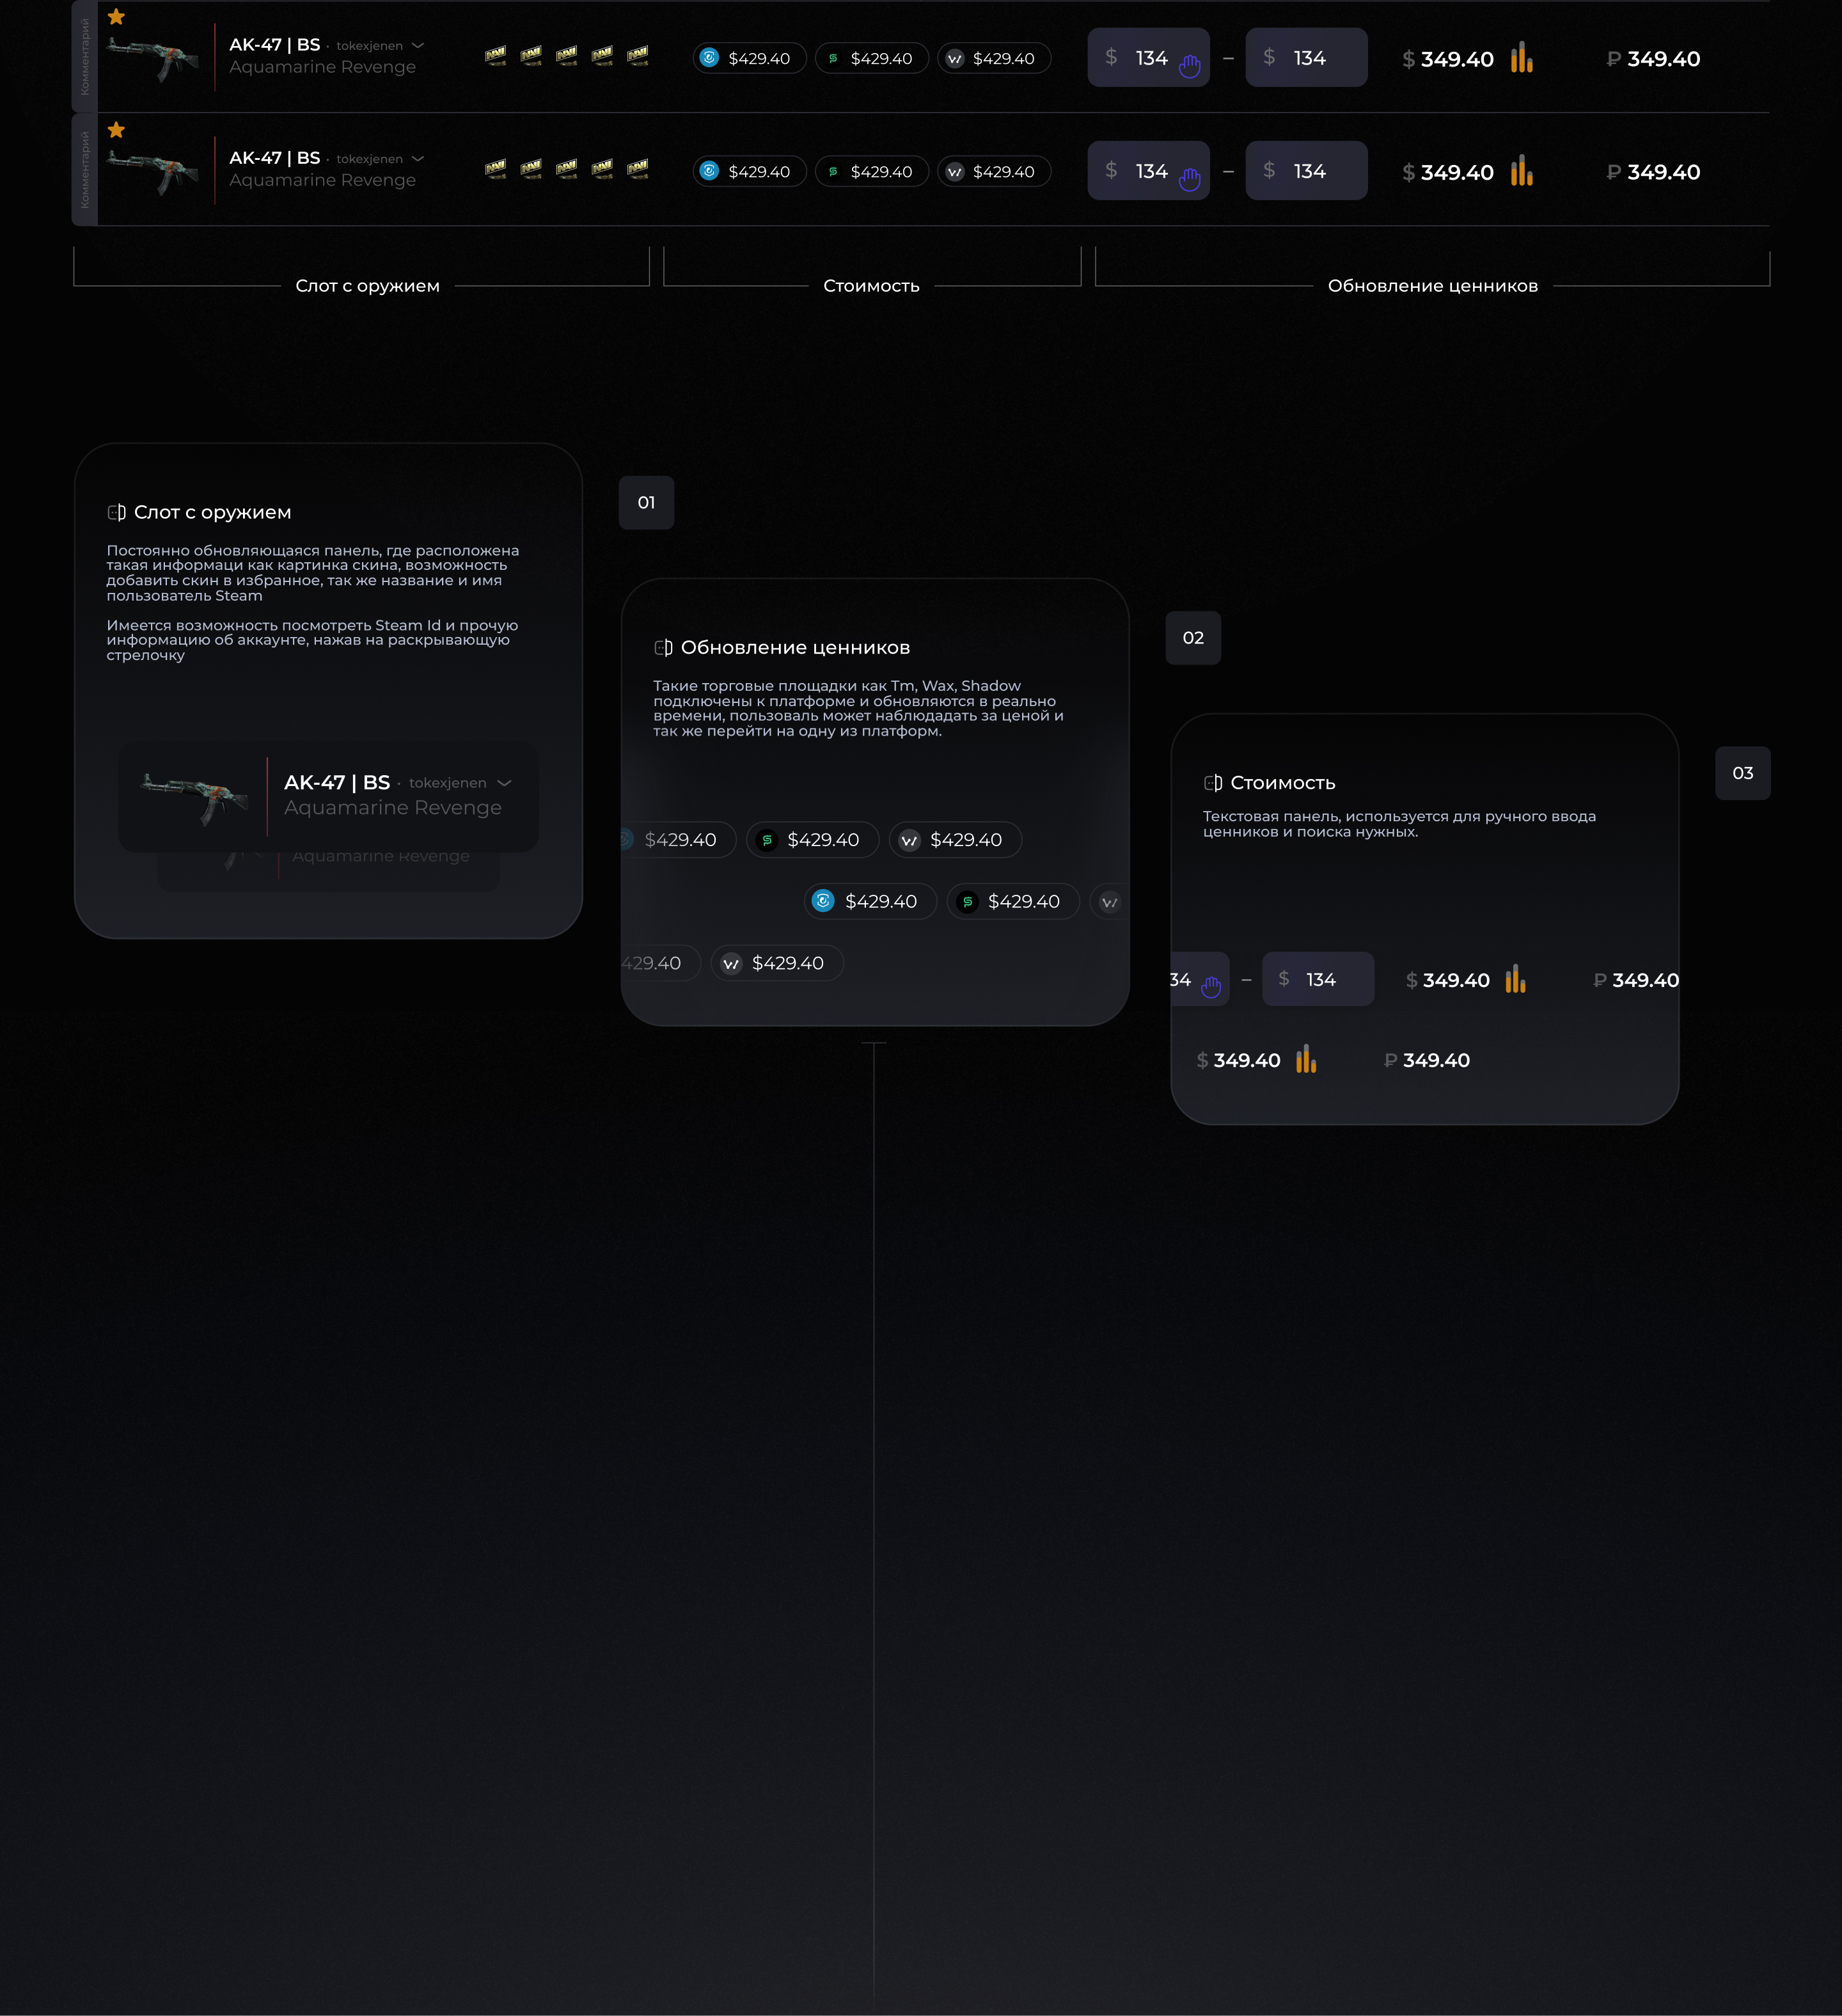The height and width of the screenshot is (2016, 1842).
Task: Click orange bar chart icon in first row
Action: [1521, 58]
